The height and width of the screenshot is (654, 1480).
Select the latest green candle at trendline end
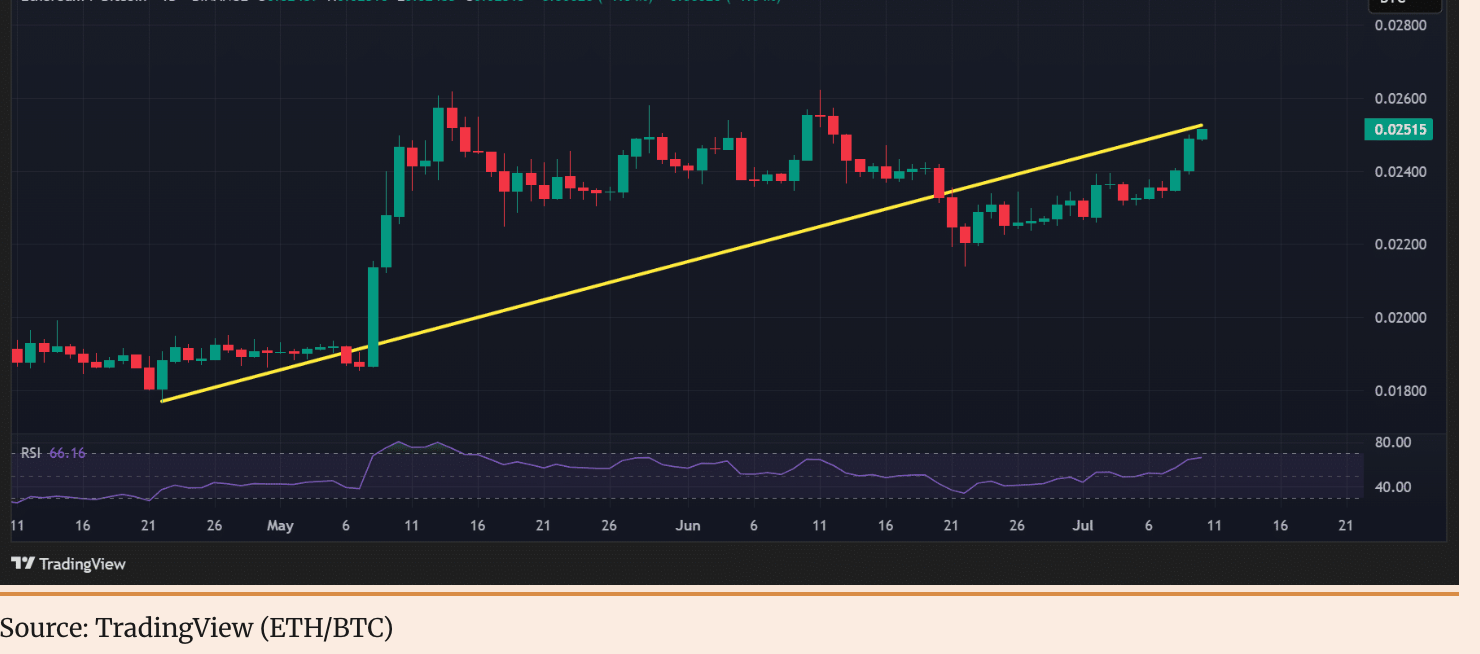[1202, 134]
